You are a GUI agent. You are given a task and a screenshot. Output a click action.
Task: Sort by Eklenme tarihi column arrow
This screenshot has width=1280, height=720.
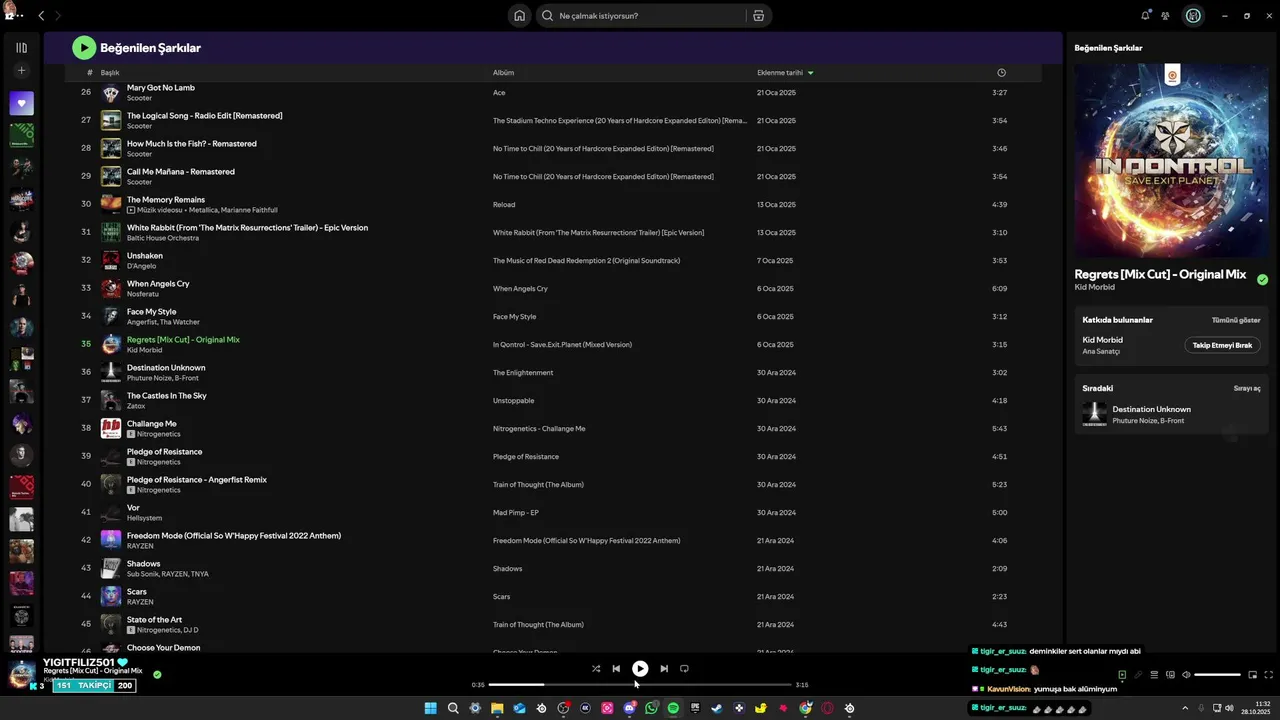(810, 73)
